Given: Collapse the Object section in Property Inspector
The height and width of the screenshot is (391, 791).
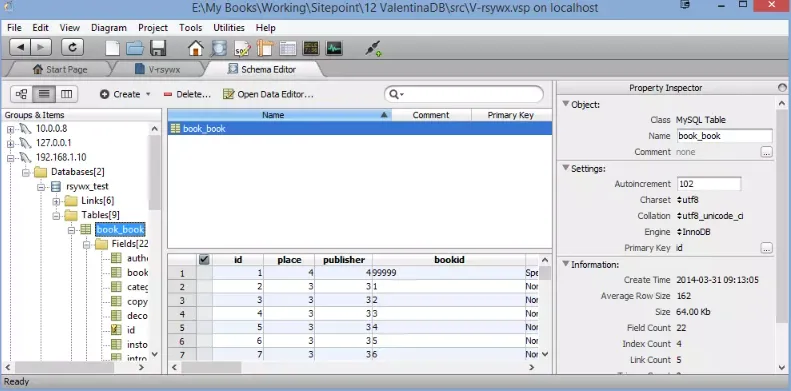Looking at the screenshot, I should pyautogui.click(x=566, y=104).
